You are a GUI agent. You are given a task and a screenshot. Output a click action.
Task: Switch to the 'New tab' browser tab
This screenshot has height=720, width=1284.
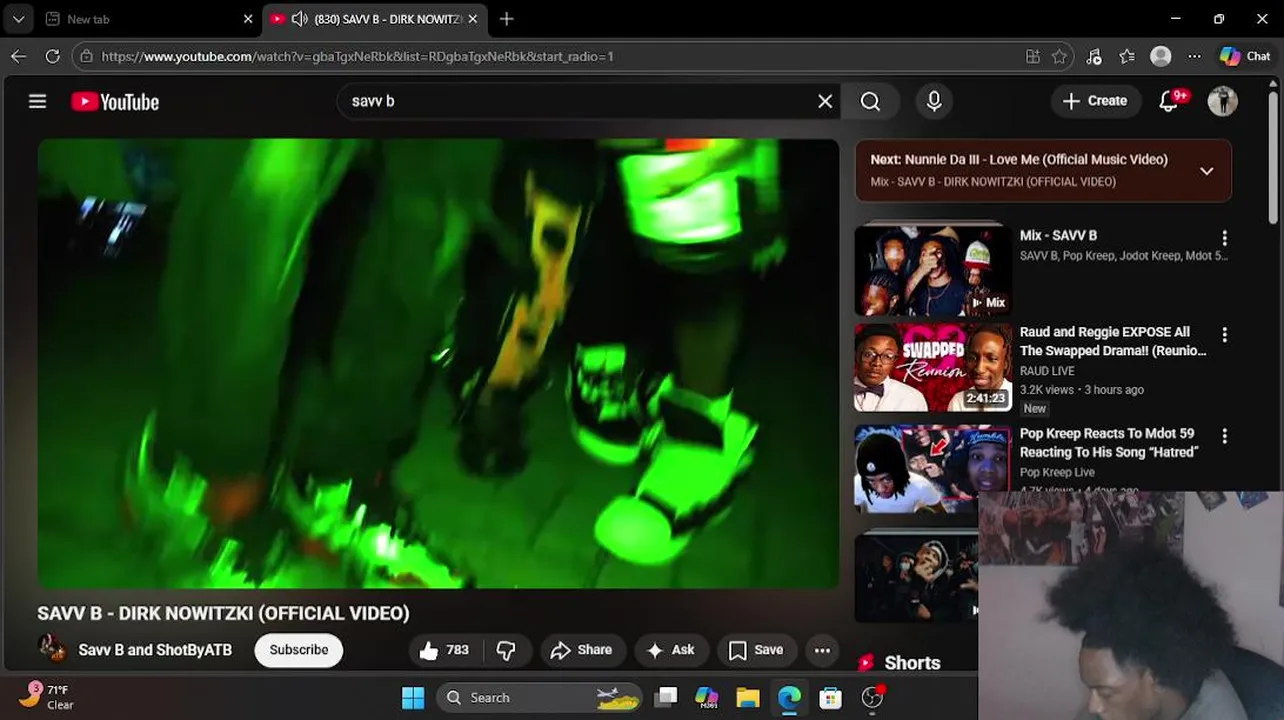148,19
